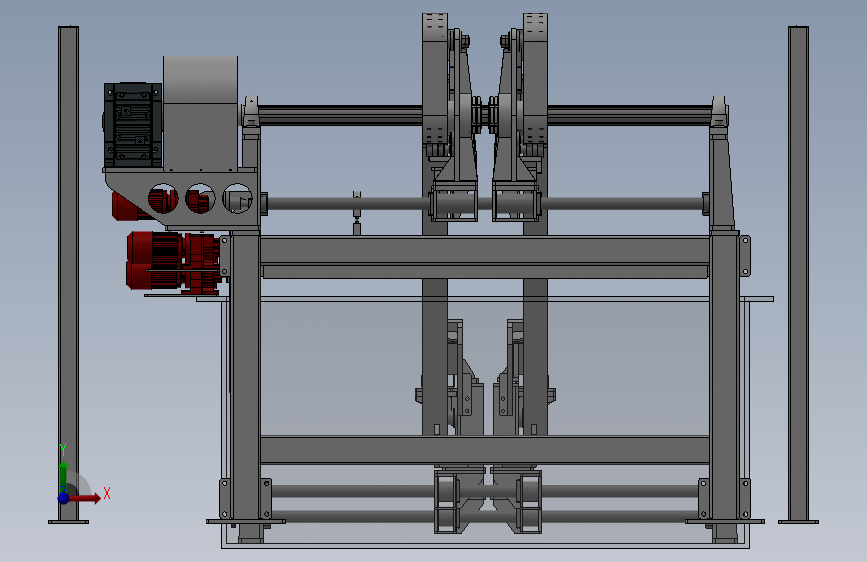The image size is (867, 562).
Task: Select the top horizontal guide rail
Action: click(x=485, y=115)
